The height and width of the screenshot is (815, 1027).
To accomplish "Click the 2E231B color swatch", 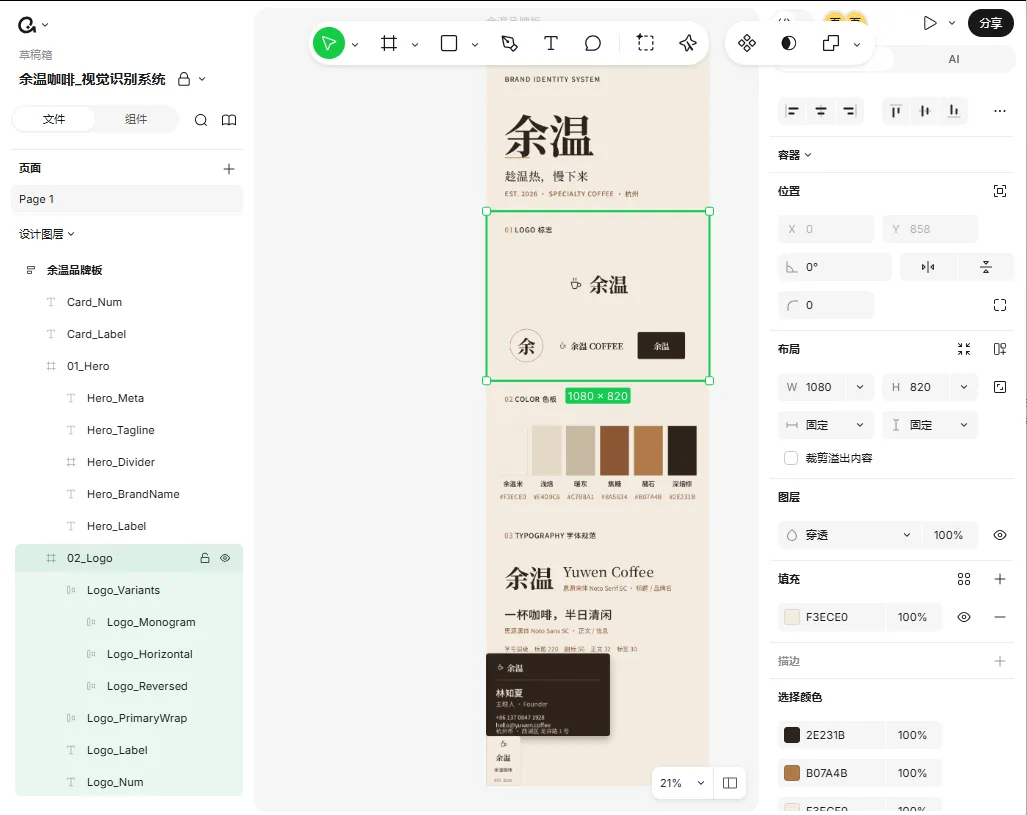I will tap(792, 735).
